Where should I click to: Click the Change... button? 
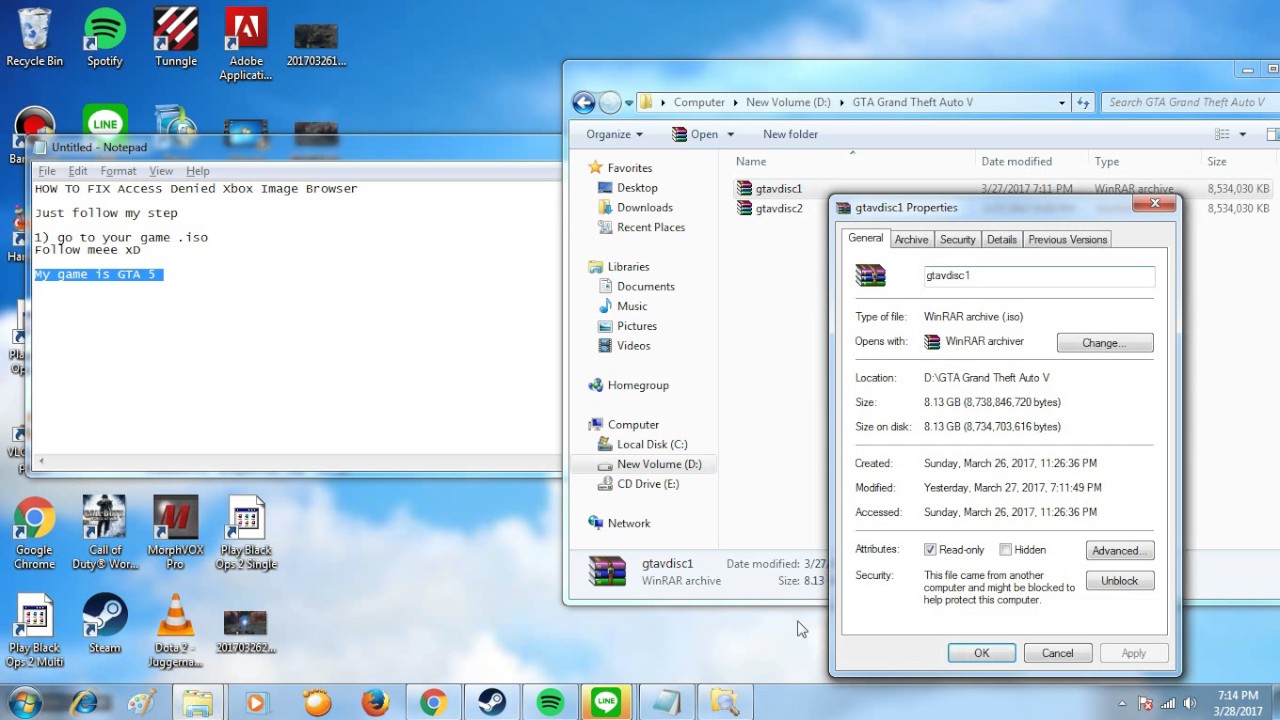coord(1105,343)
